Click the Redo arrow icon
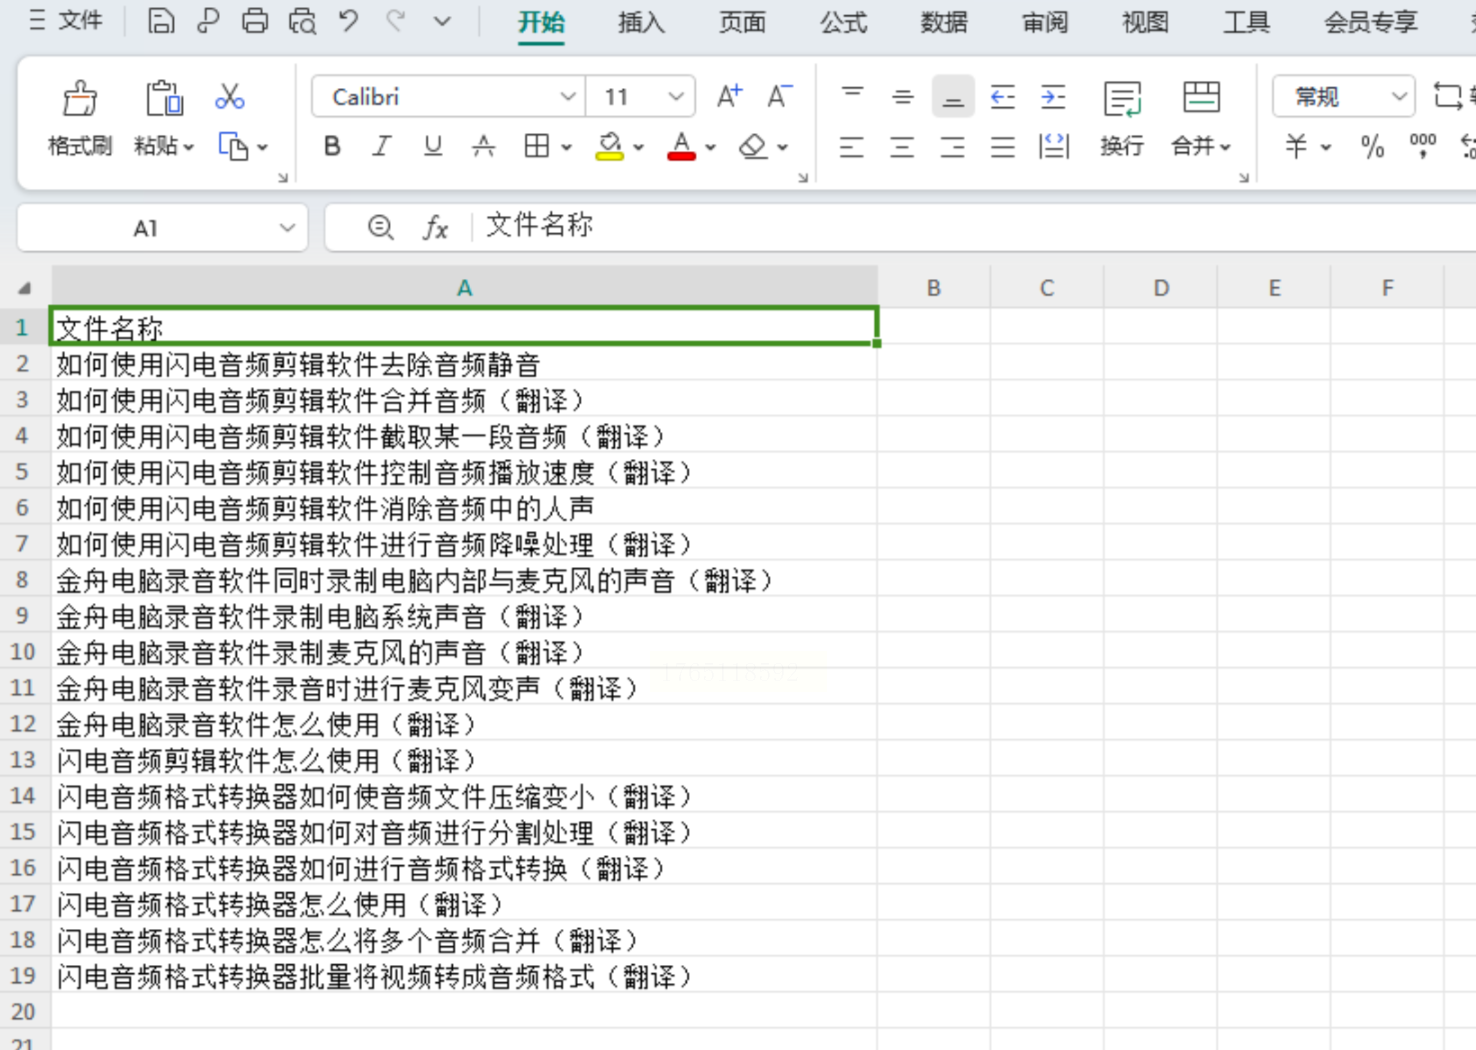Viewport: 1476px width, 1050px height. click(x=396, y=21)
